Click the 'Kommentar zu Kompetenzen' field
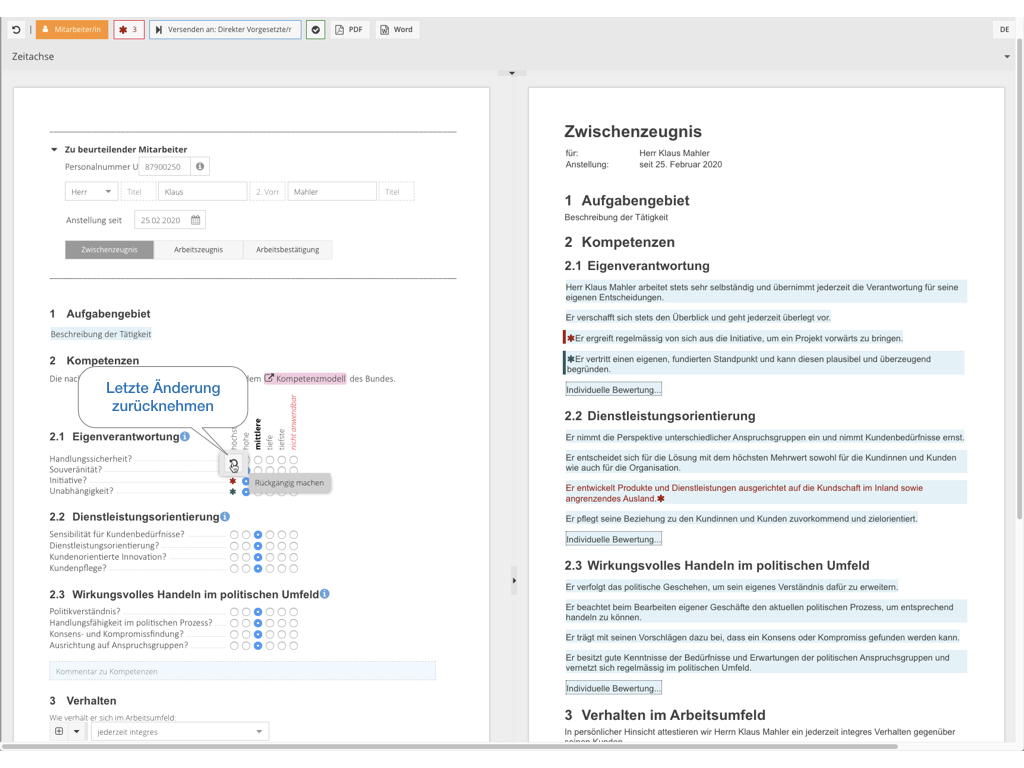Screen dimensions: 1024x768 point(242,671)
